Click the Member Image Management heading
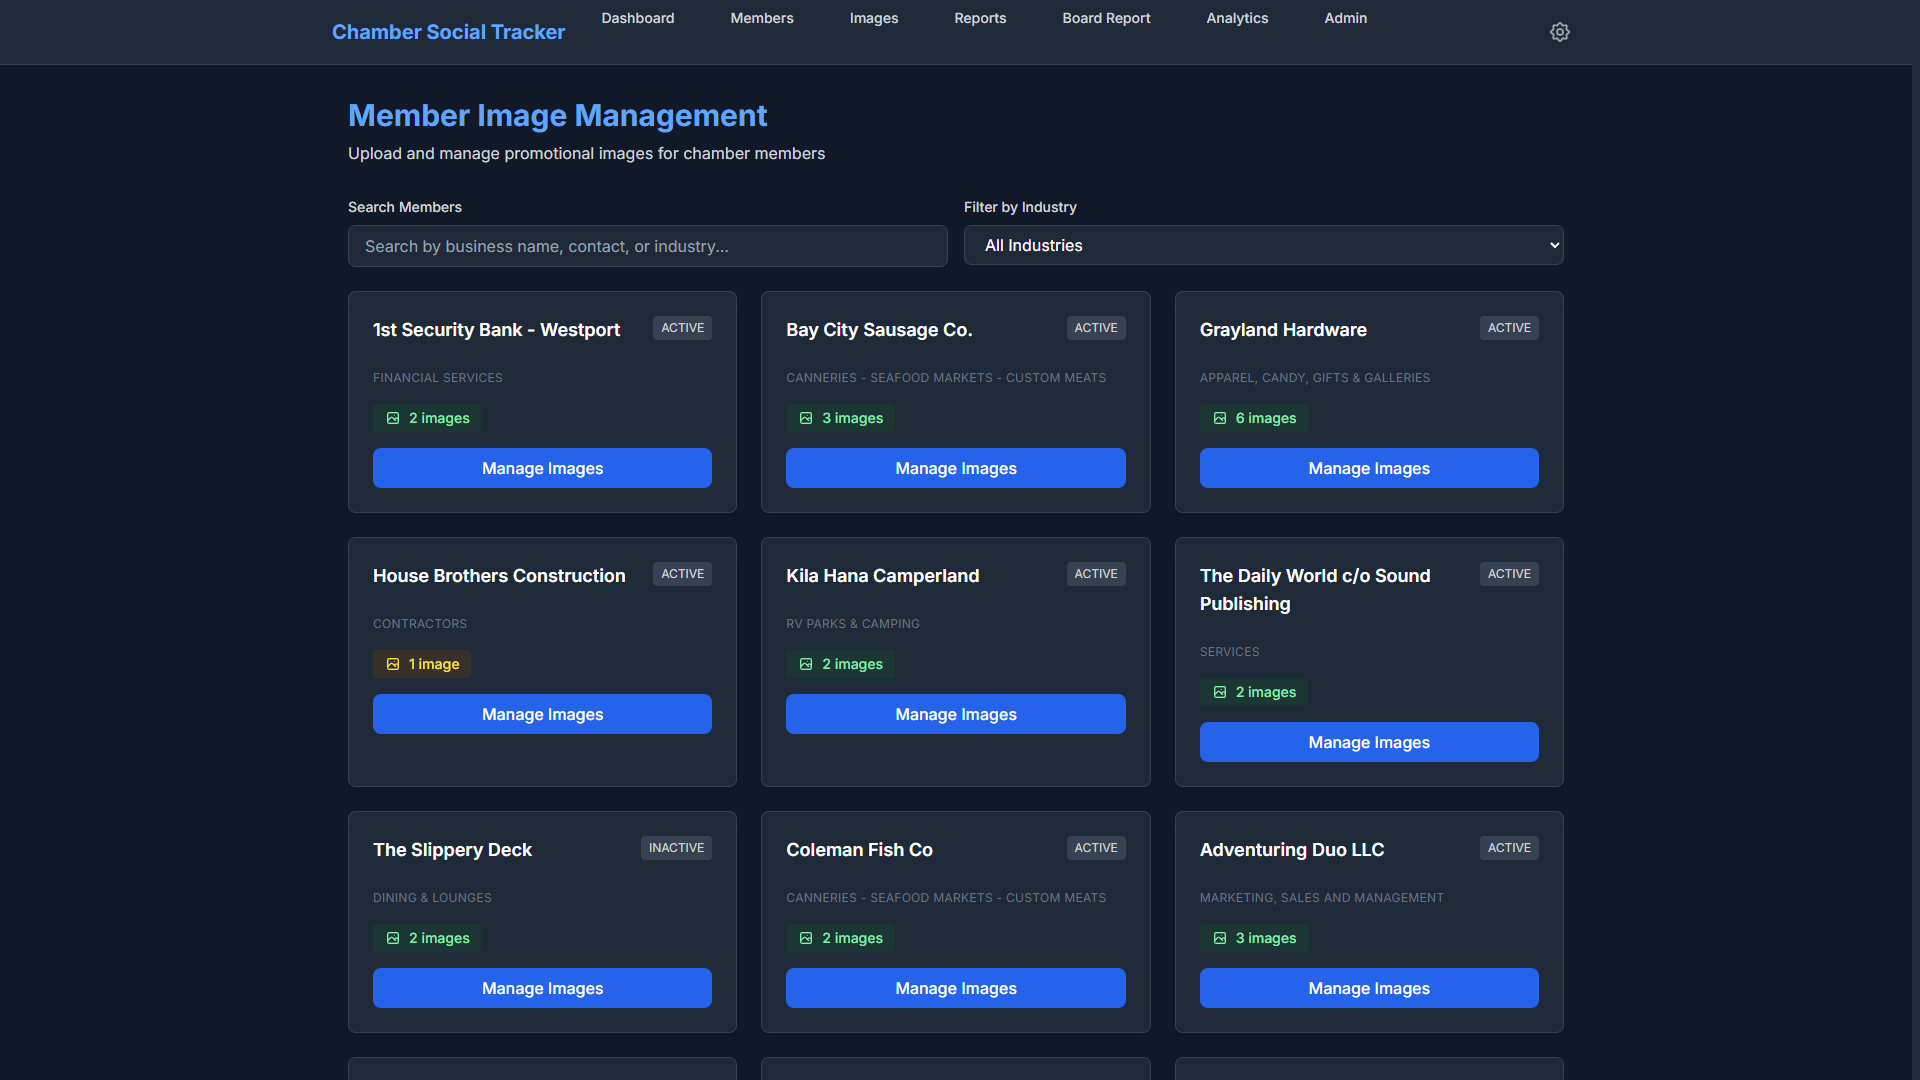Viewport: 1920px width, 1080px height. coord(557,116)
